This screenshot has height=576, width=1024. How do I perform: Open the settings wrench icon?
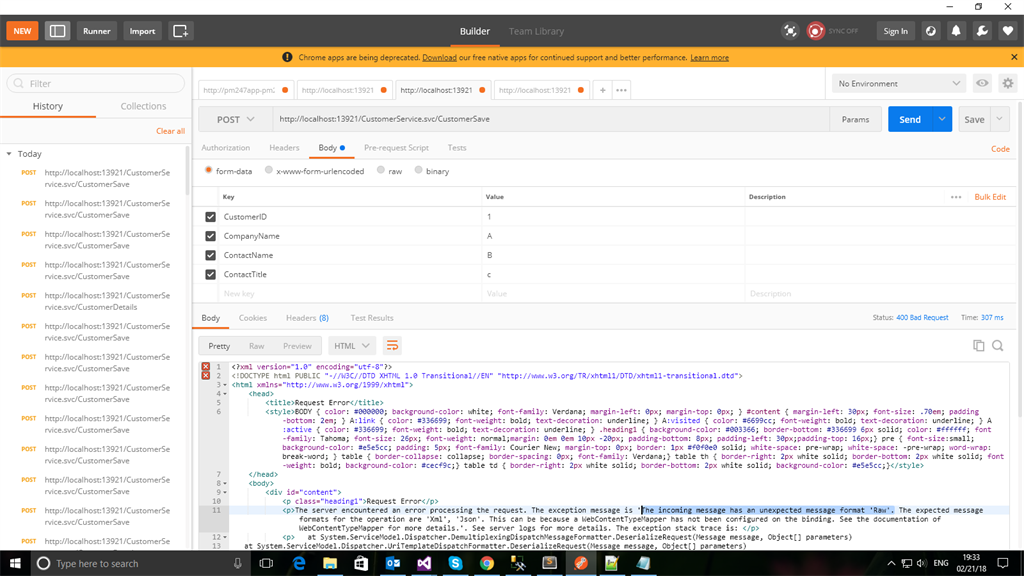point(982,31)
